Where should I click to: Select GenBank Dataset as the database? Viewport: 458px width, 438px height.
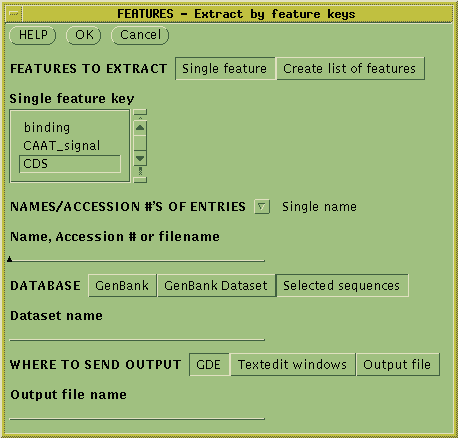pyautogui.click(x=216, y=286)
